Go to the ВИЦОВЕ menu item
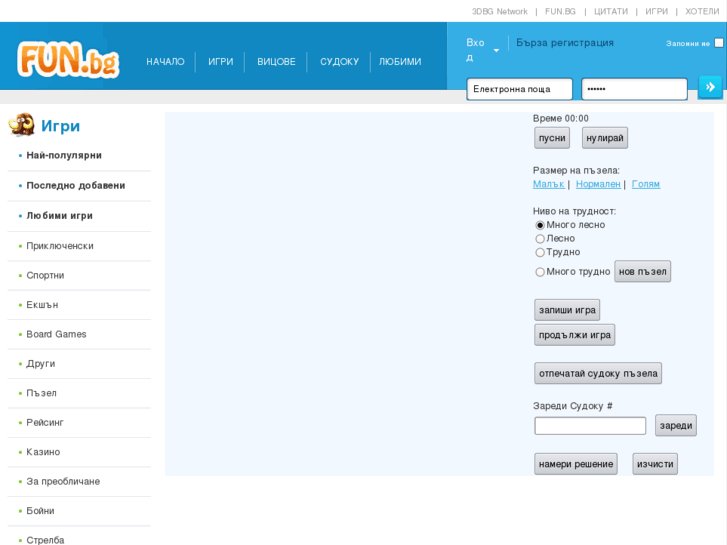Viewport: 727px width, 545px height. click(276, 62)
